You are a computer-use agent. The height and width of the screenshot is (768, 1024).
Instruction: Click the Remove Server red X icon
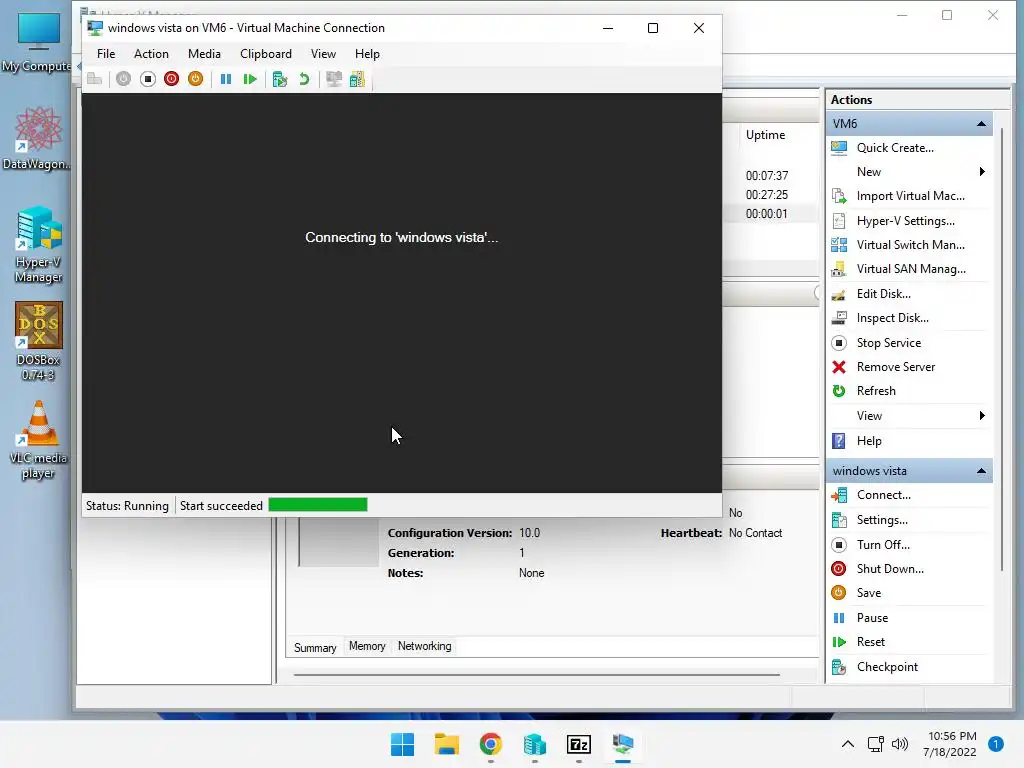839,367
